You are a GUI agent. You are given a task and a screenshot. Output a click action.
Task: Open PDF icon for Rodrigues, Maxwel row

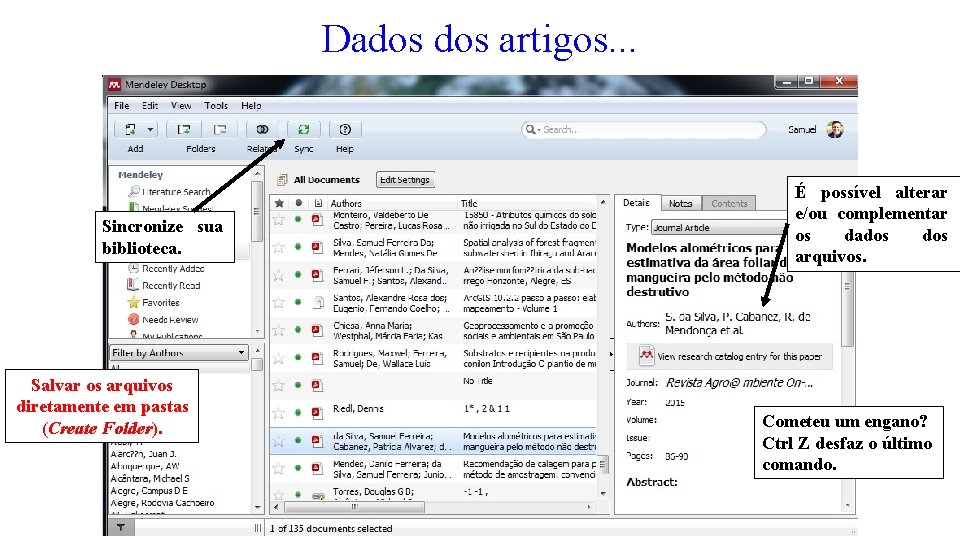(x=317, y=358)
